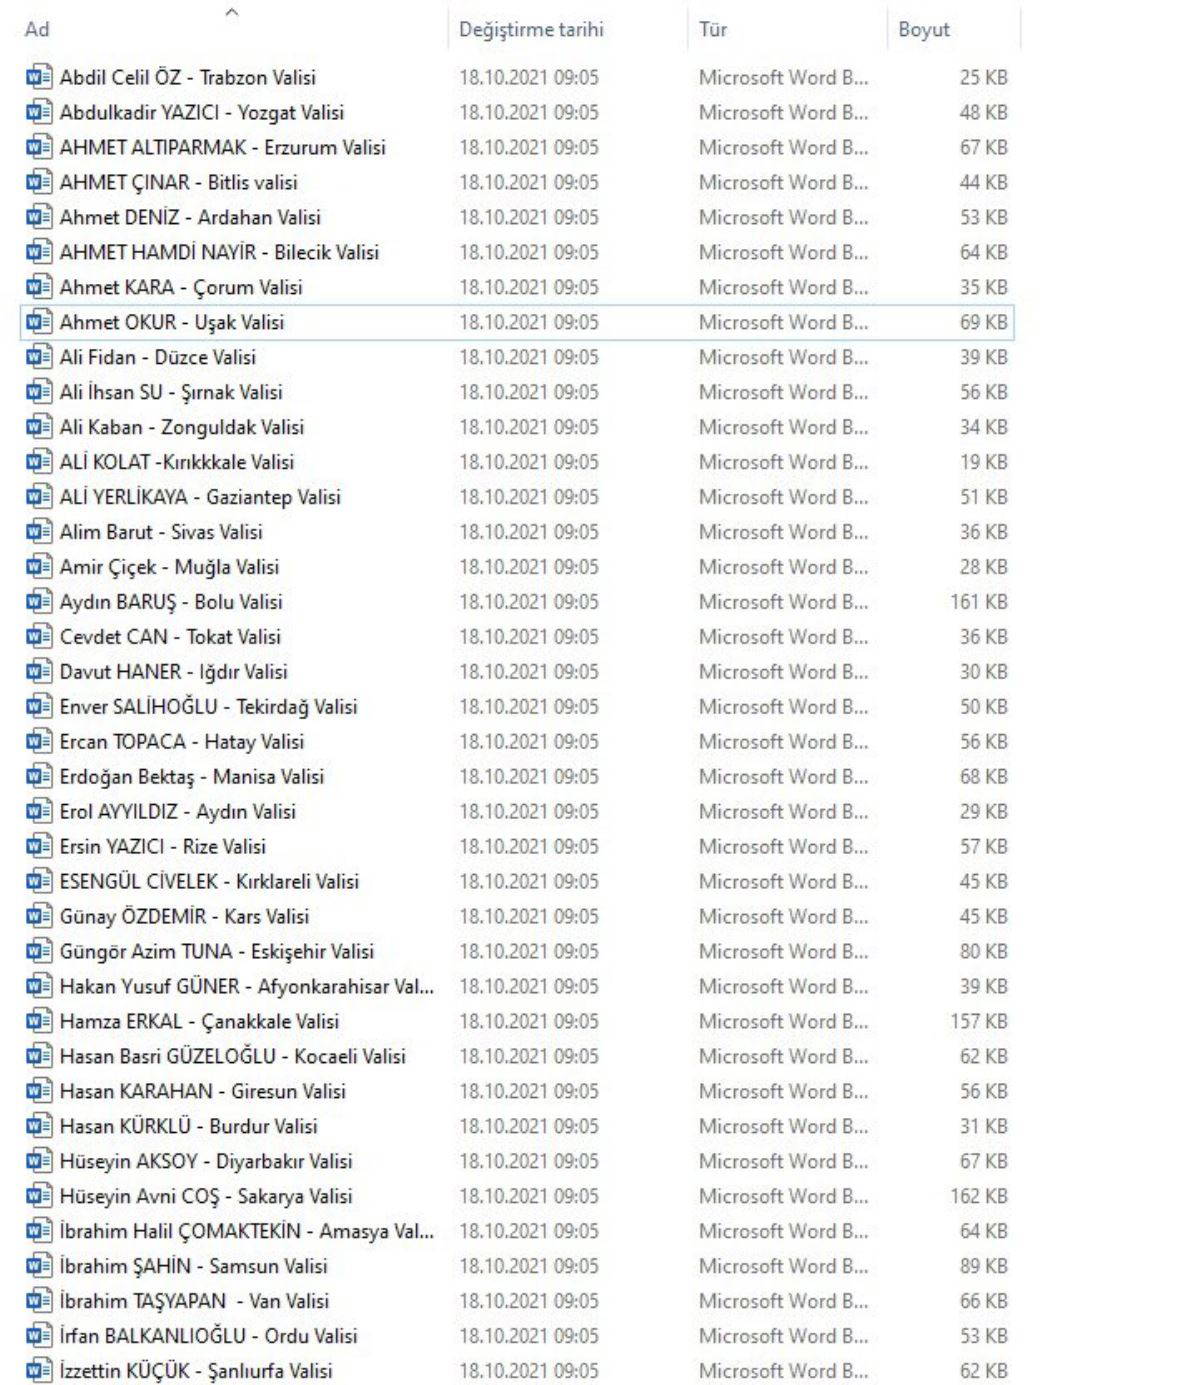
Task: Click Word icon for Hamza ERKAL Çanakkale file
Action: coord(39,1022)
